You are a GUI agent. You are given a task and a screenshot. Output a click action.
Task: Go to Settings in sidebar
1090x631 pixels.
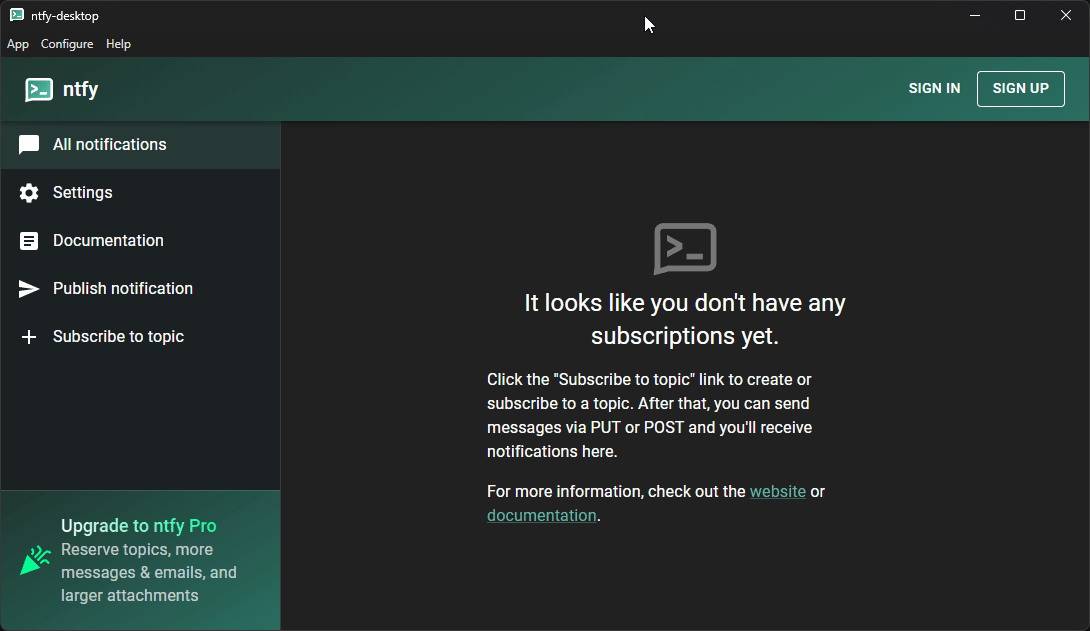pos(140,192)
